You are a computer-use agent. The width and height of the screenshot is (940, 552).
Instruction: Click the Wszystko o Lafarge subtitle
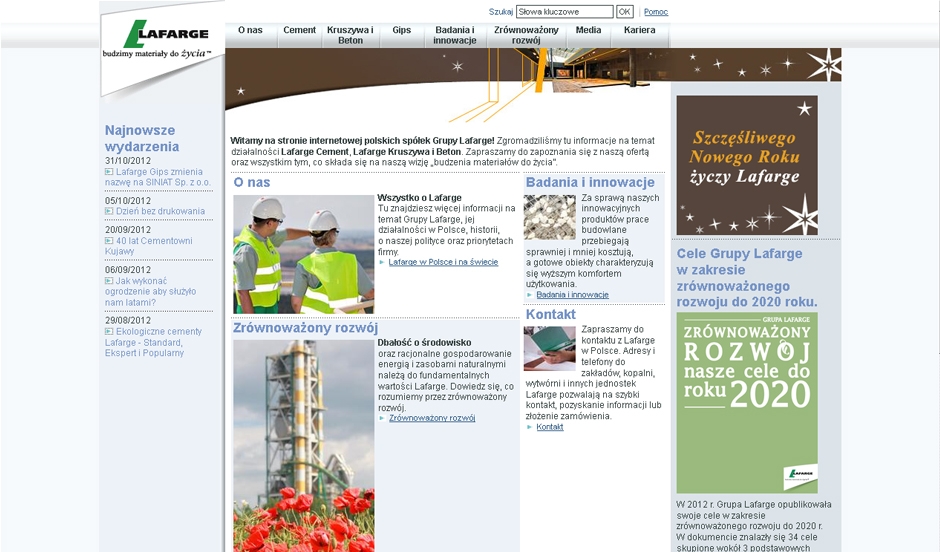coord(419,198)
